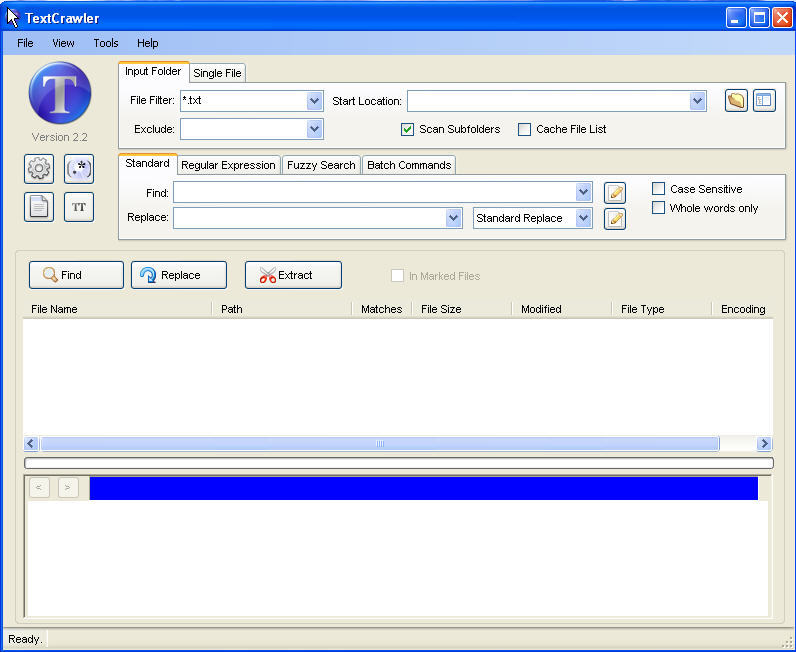The image size is (796, 652).
Task: Browse for start folder with folder icon
Action: [736, 101]
